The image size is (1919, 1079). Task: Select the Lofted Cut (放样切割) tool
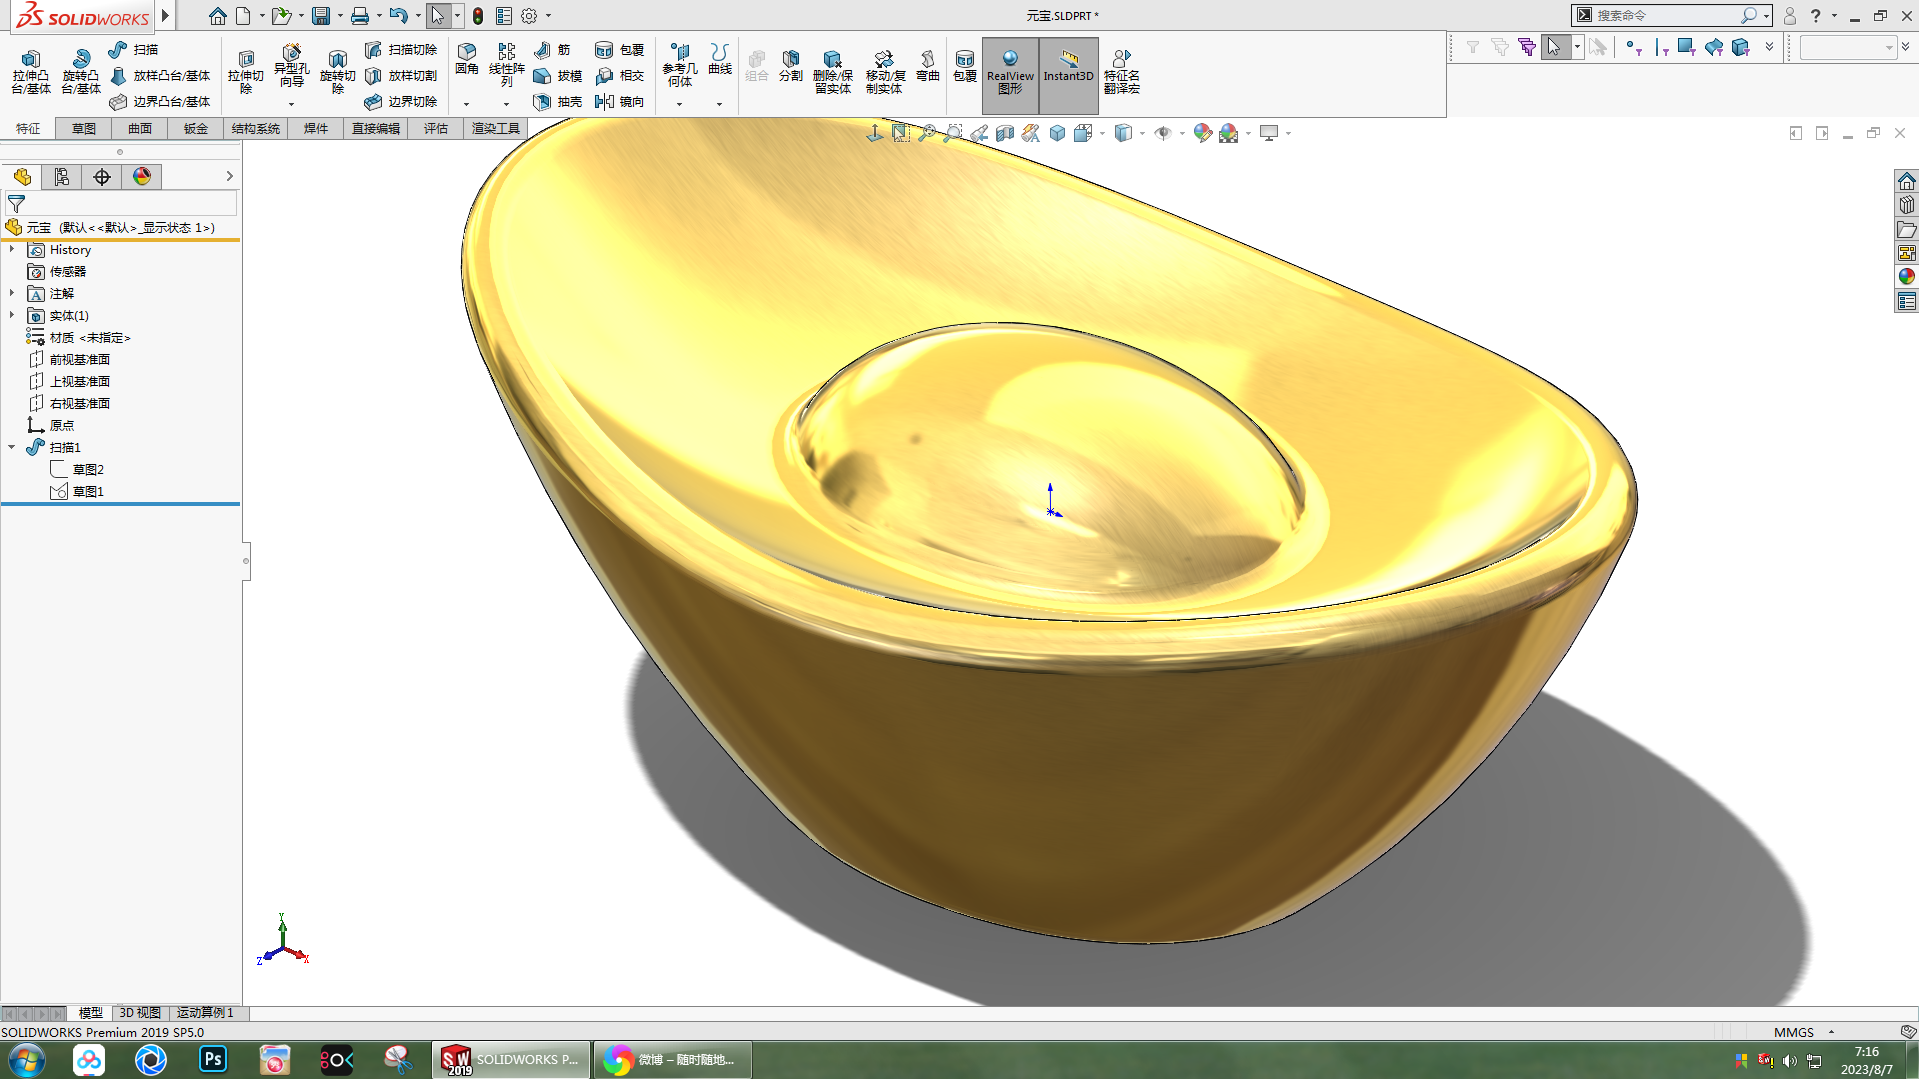401,75
